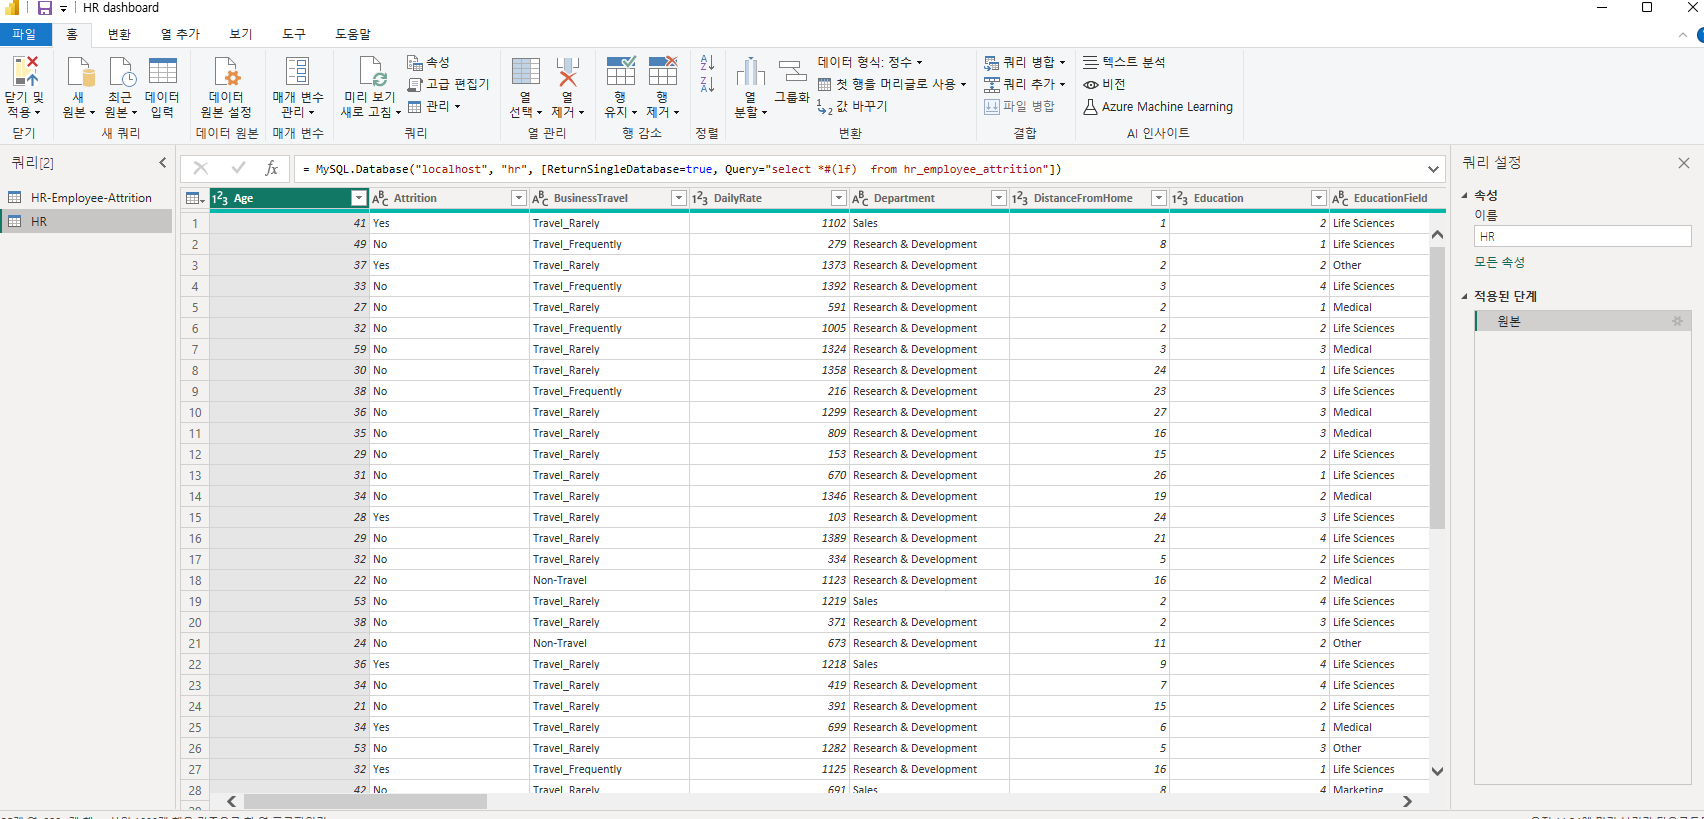Collapse the 쿼리 queries pane

163,162
